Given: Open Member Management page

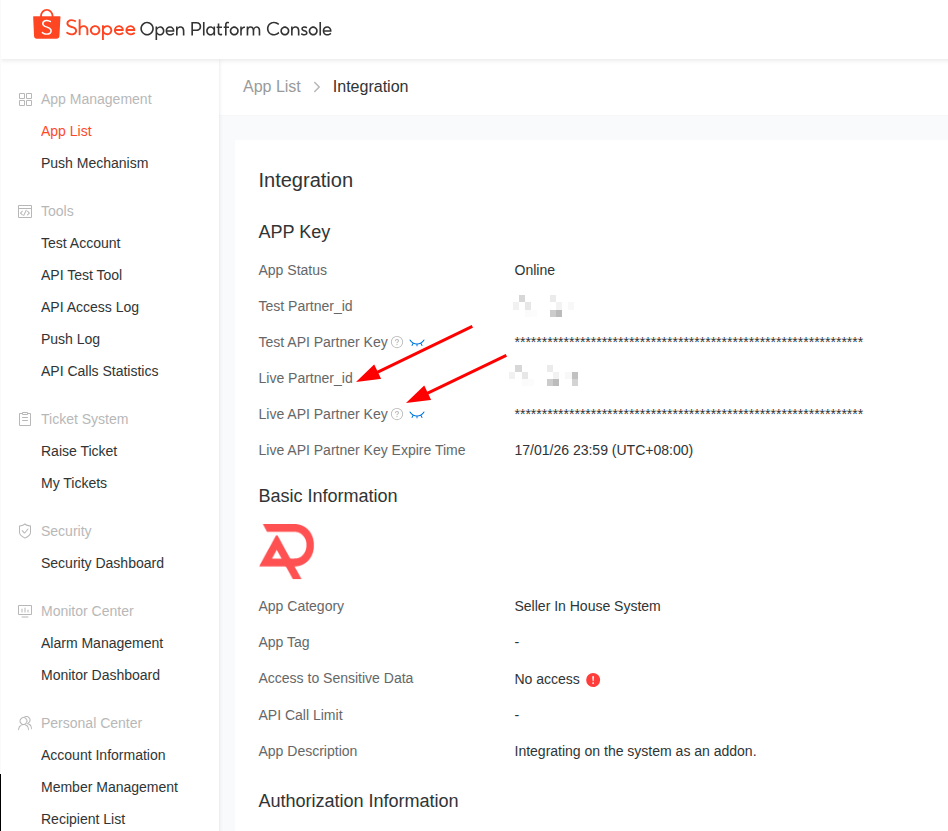Looking at the screenshot, I should point(109,787).
